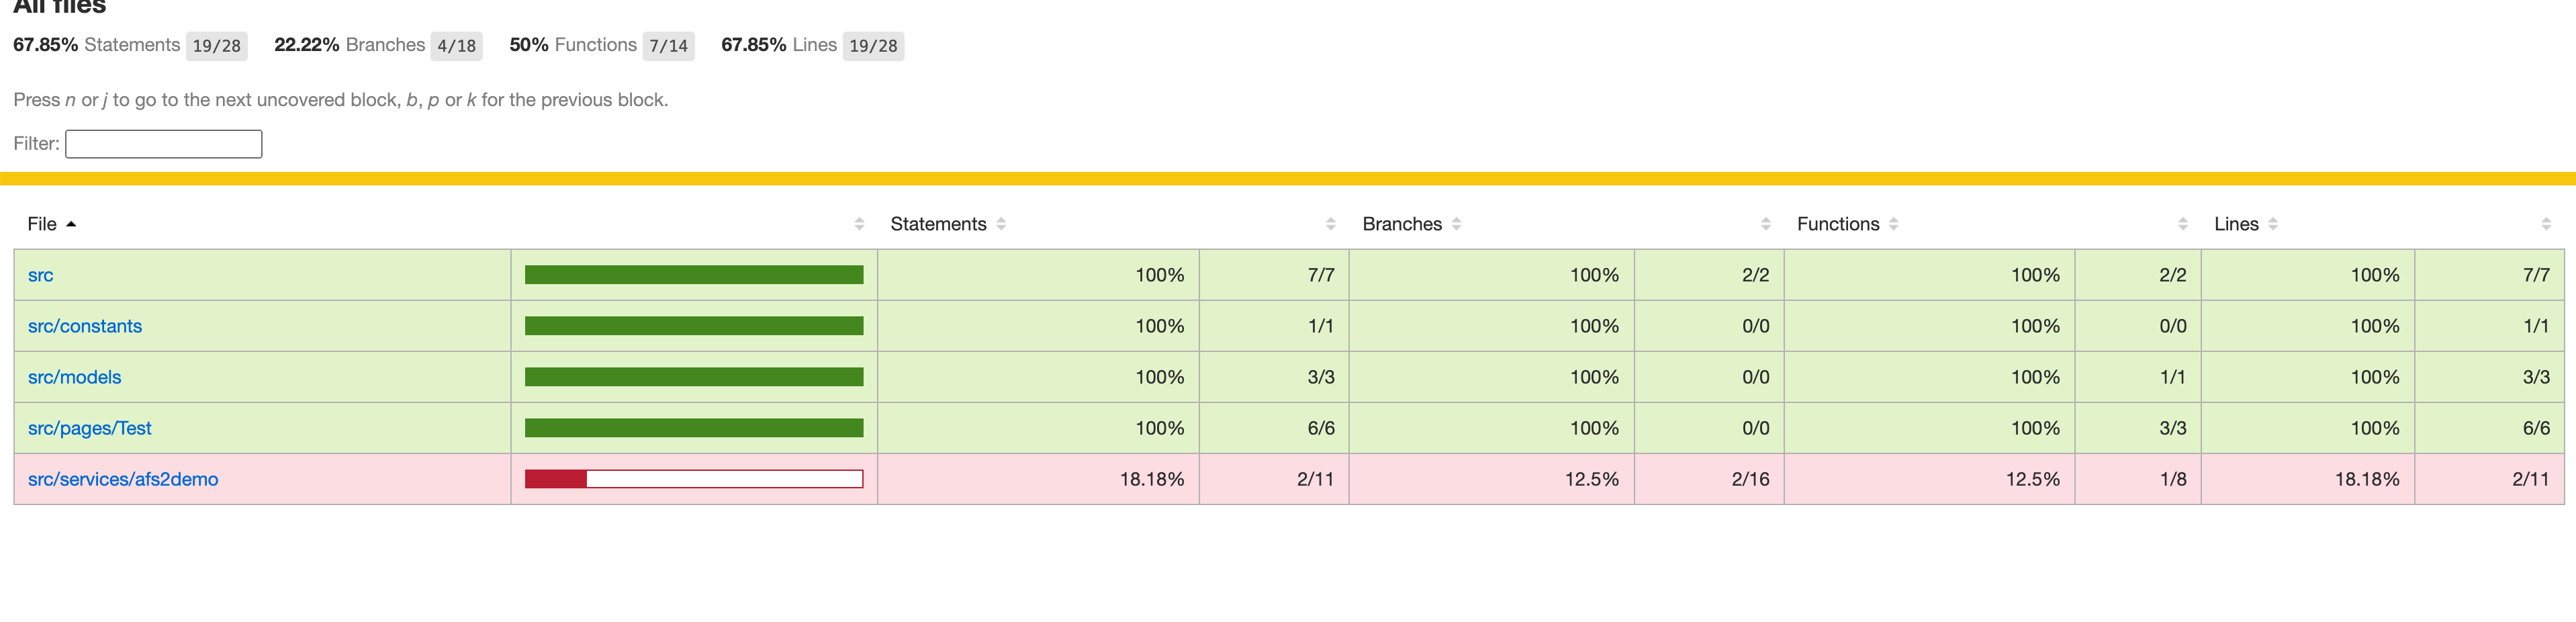Toggle the ascending sort arrow on File header
The height and width of the screenshot is (622, 2576).
click(x=71, y=225)
